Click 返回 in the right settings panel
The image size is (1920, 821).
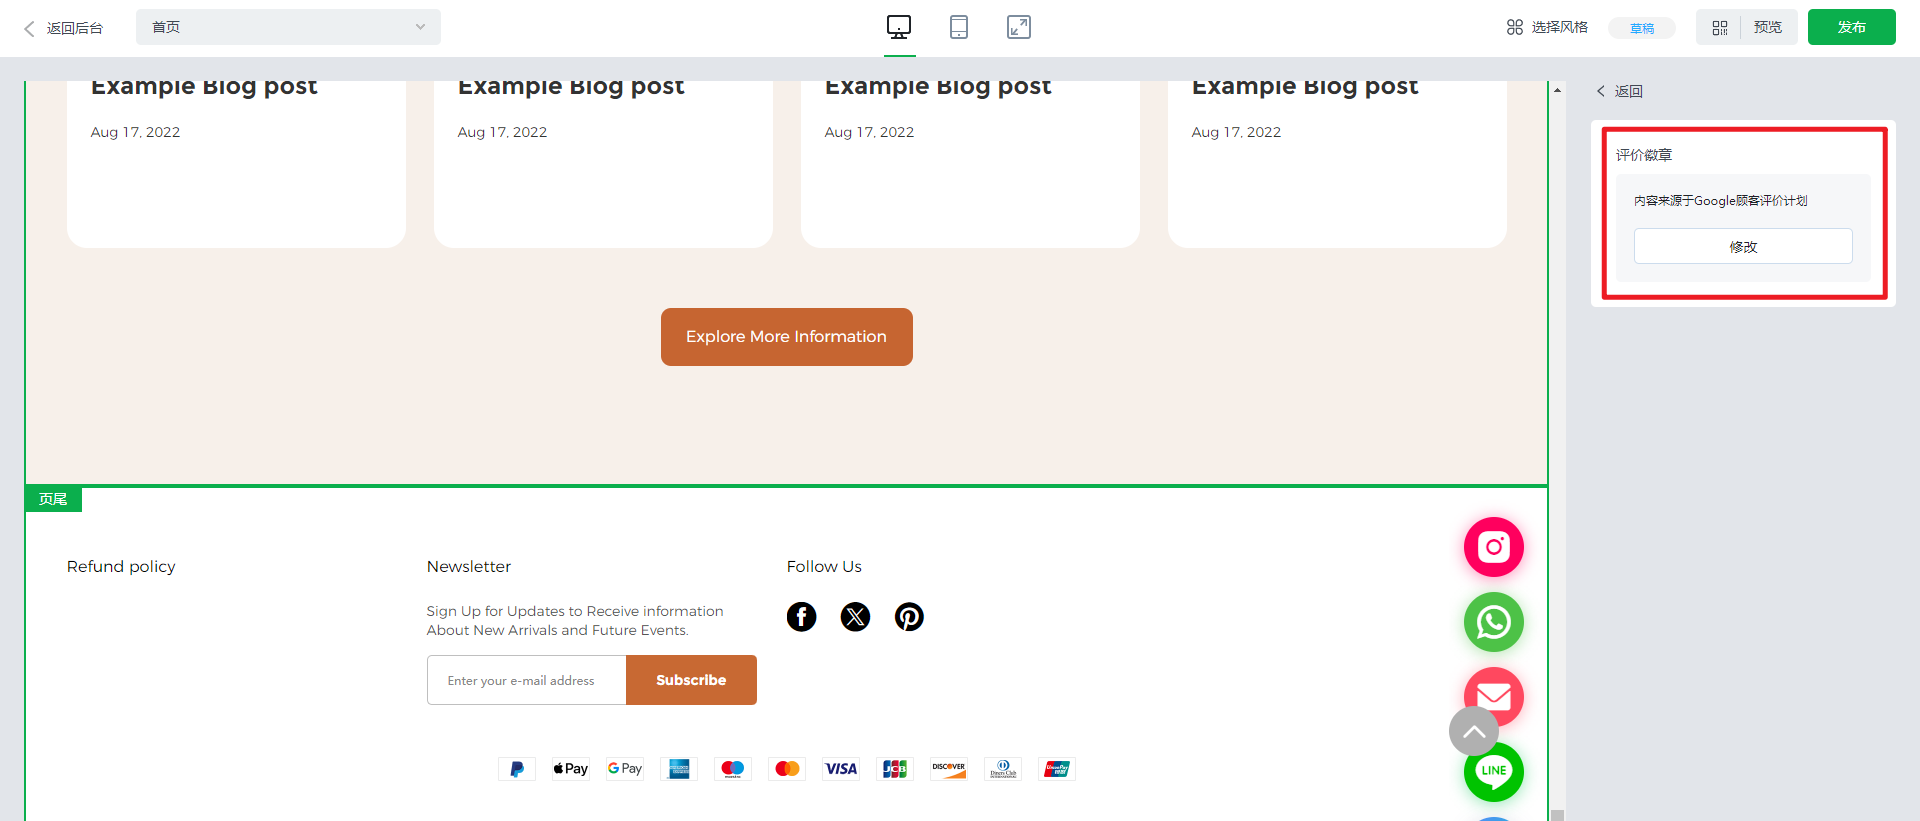(x=1620, y=91)
